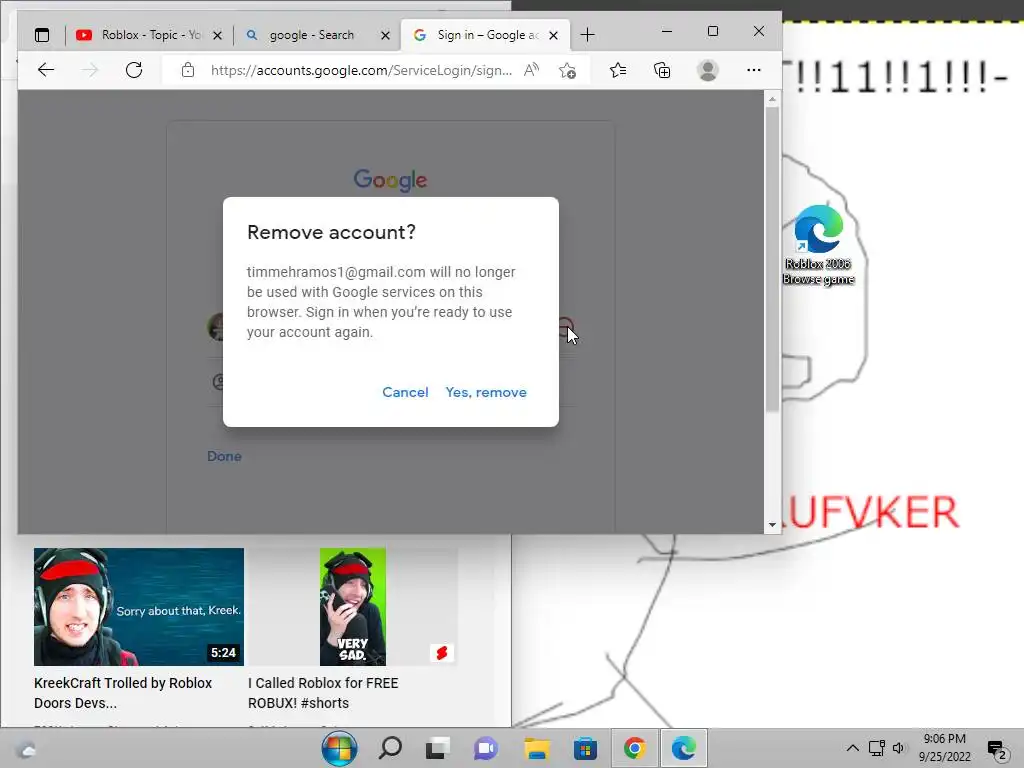Close the Roblox - Topic tab

217,35
